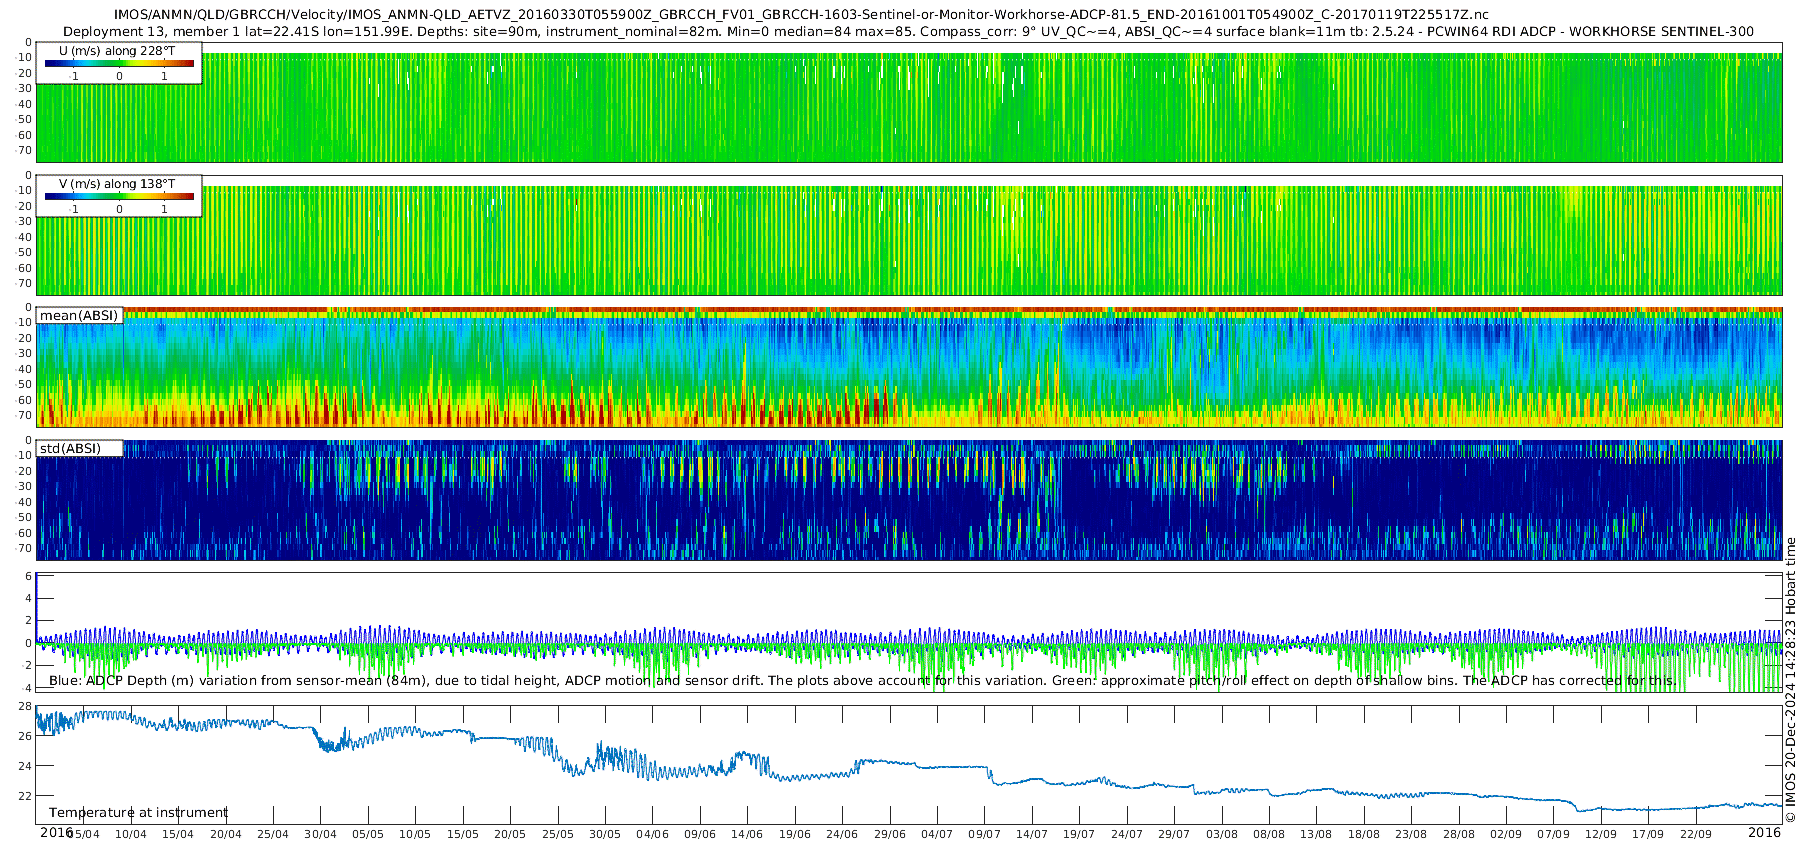1800x850 pixels.
Task: Click the 19/06 date tick label
Action: coord(795,835)
